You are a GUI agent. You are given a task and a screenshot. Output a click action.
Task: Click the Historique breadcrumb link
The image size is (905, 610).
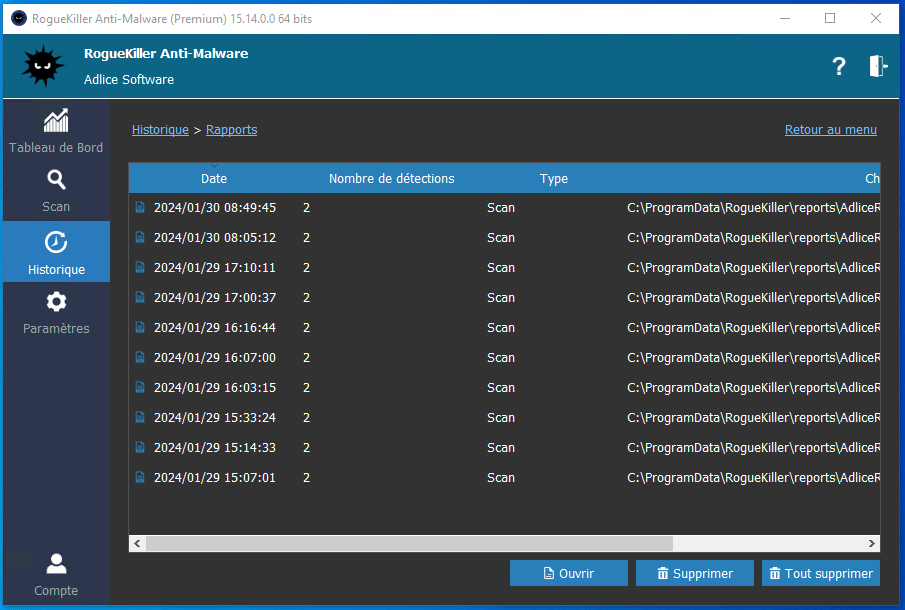coord(160,130)
